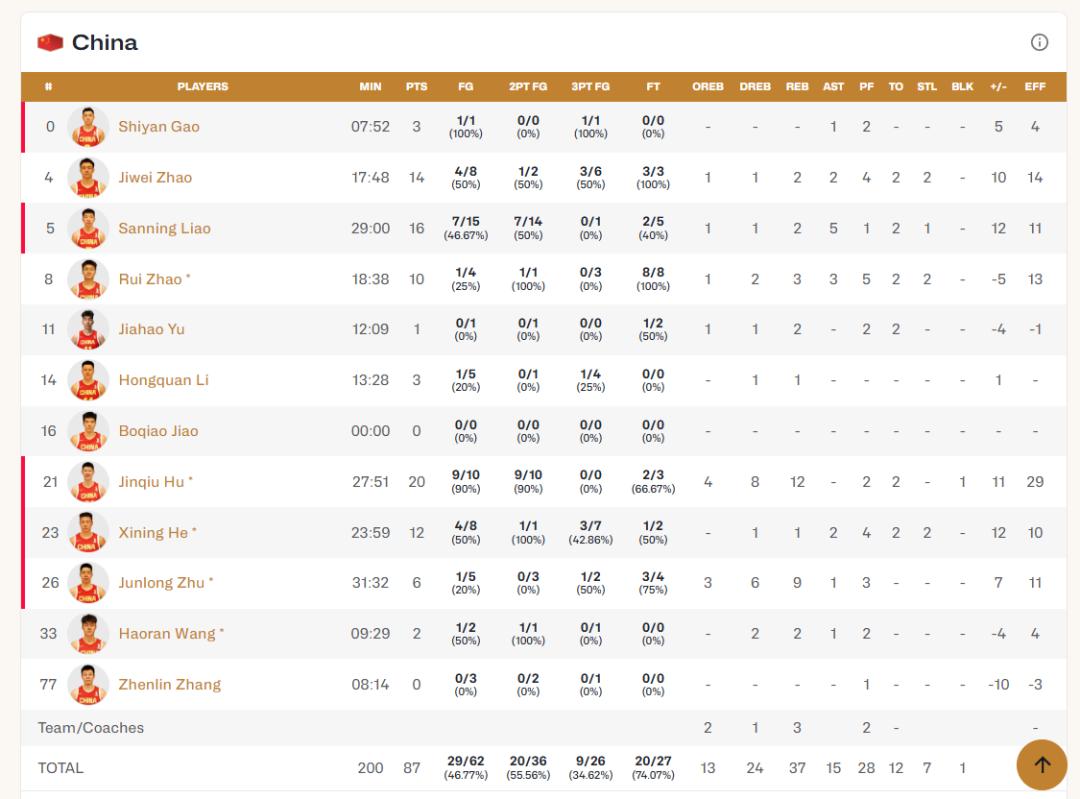Click the 2PT FG column header
This screenshot has height=799, width=1080.
tap(528, 87)
